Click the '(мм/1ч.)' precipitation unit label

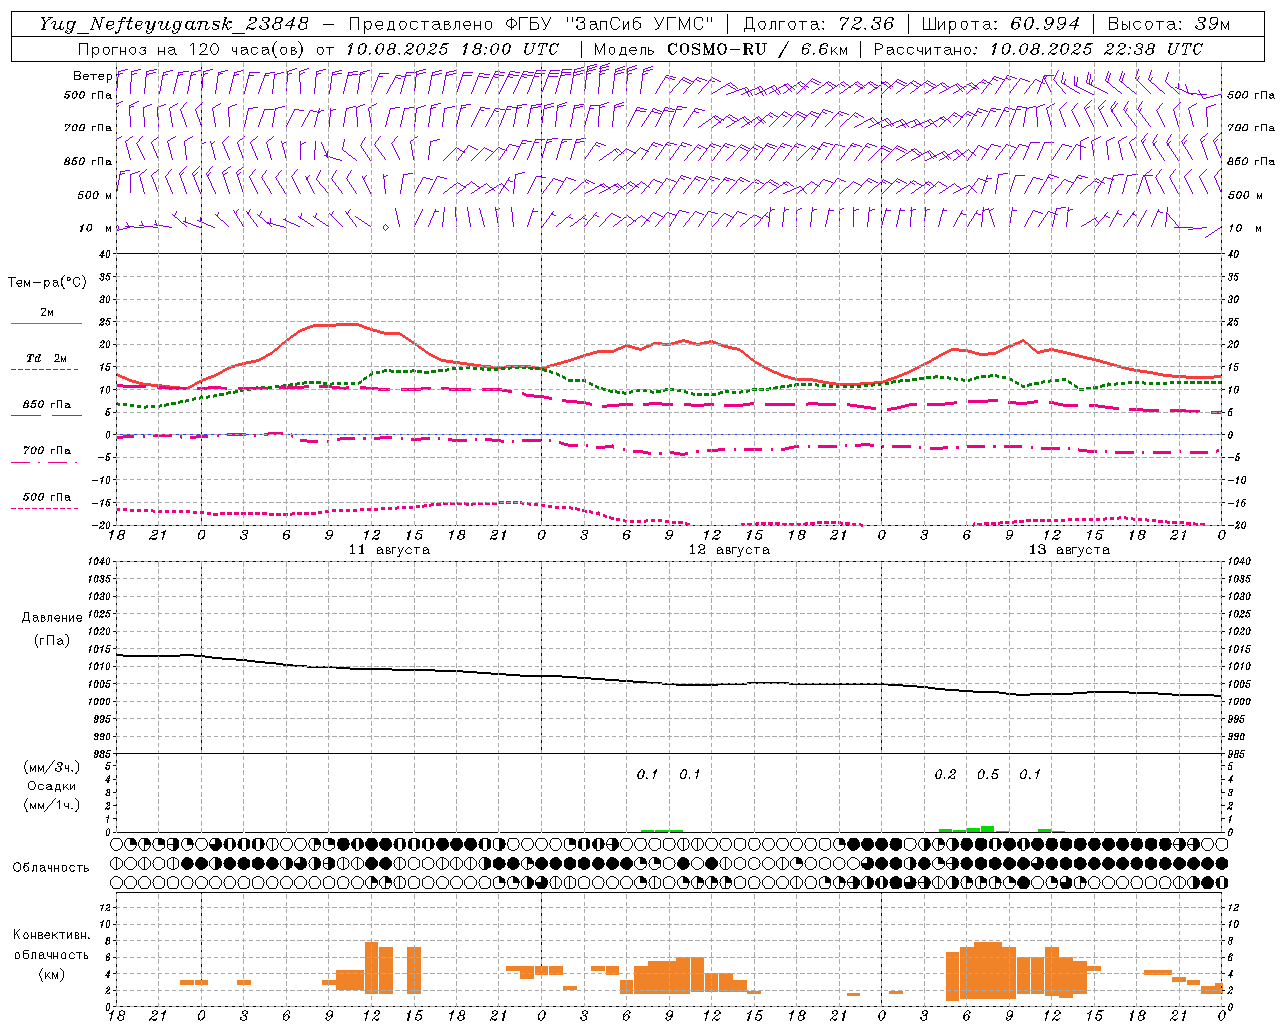click(51, 805)
